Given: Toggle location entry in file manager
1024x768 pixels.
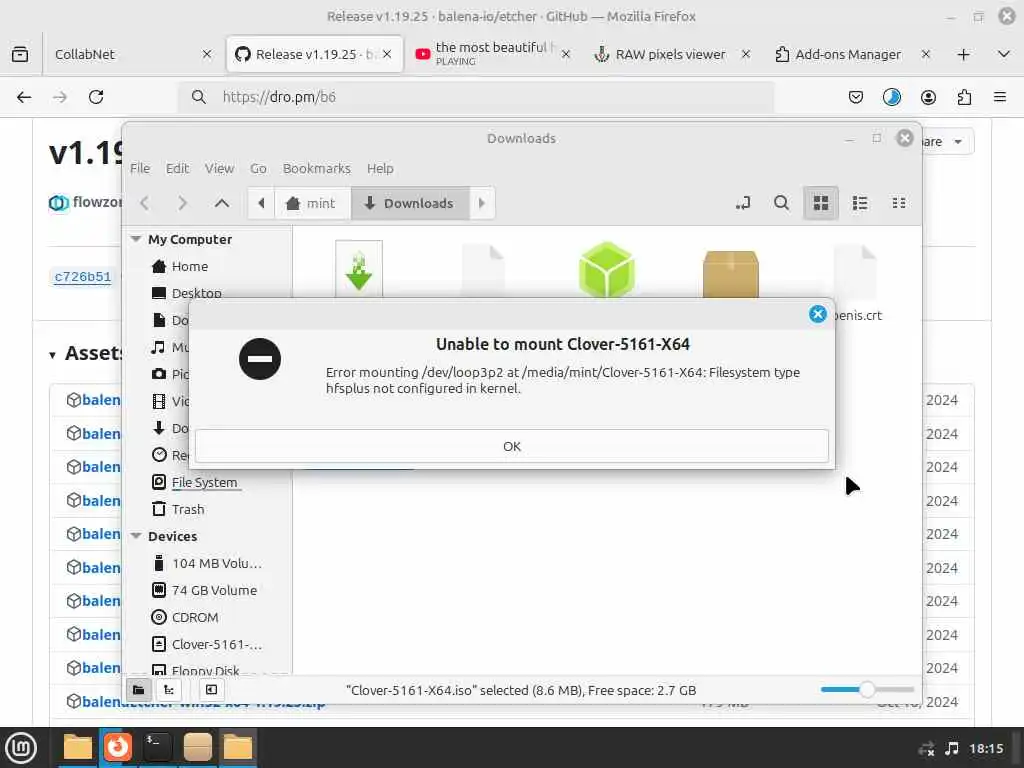Looking at the screenshot, I should click(x=743, y=203).
